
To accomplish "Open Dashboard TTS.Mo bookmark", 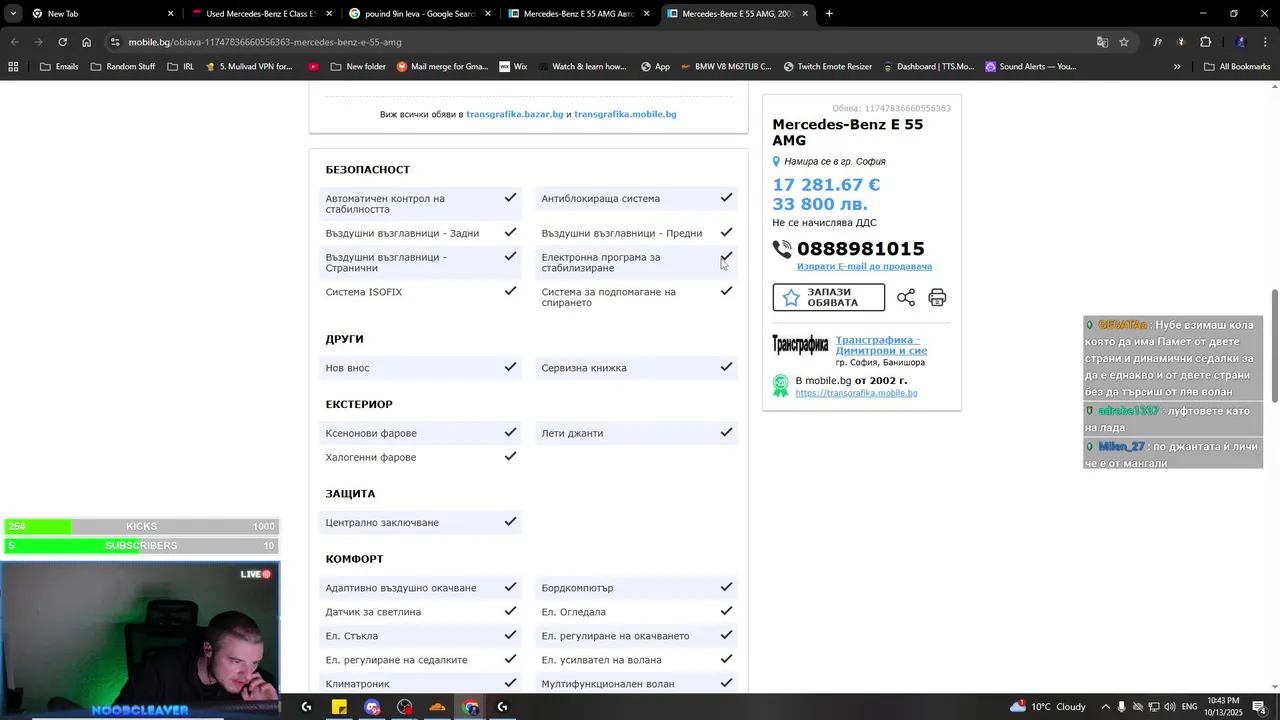I will coord(927,67).
